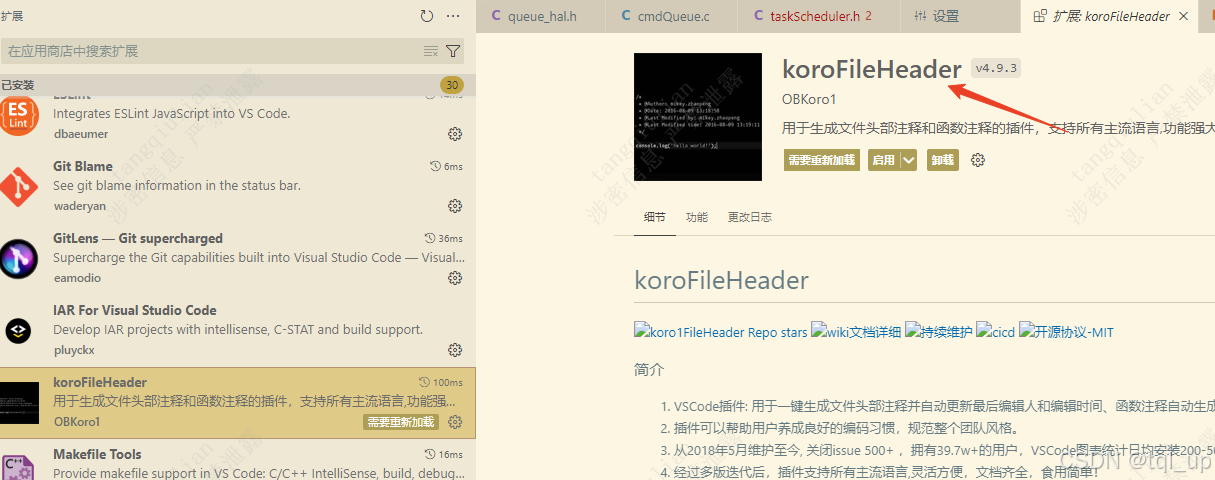Open ESLint extension gear settings
The height and width of the screenshot is (480, 1215).
pos(455,134)
